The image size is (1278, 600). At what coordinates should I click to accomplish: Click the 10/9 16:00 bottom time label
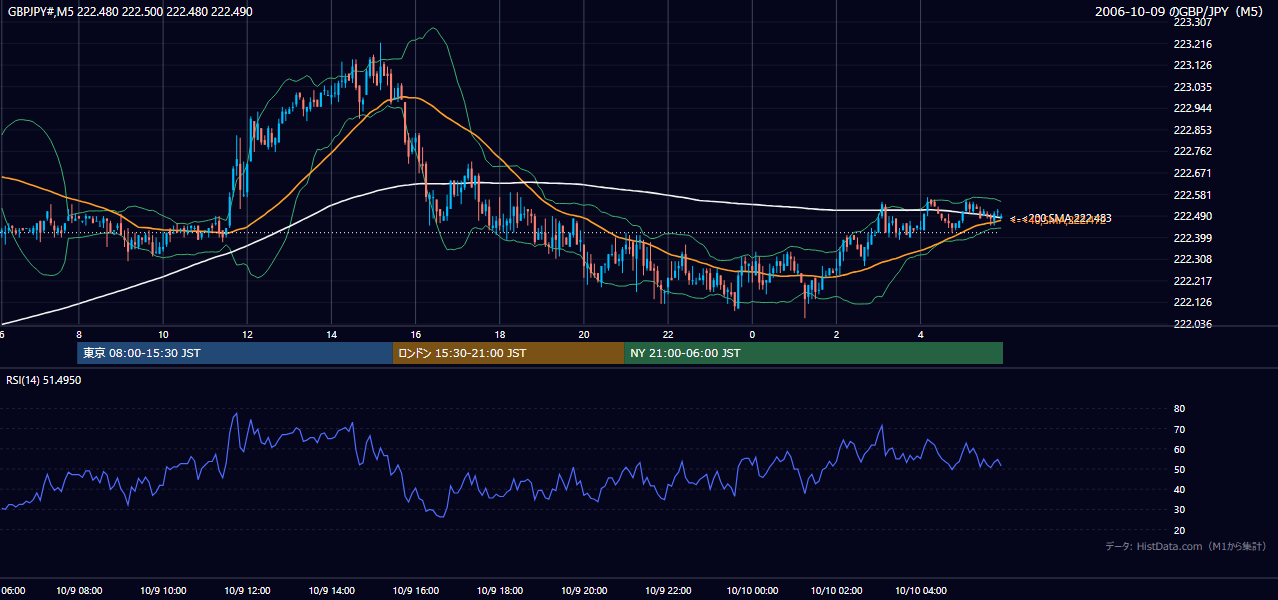click(415, 591)
